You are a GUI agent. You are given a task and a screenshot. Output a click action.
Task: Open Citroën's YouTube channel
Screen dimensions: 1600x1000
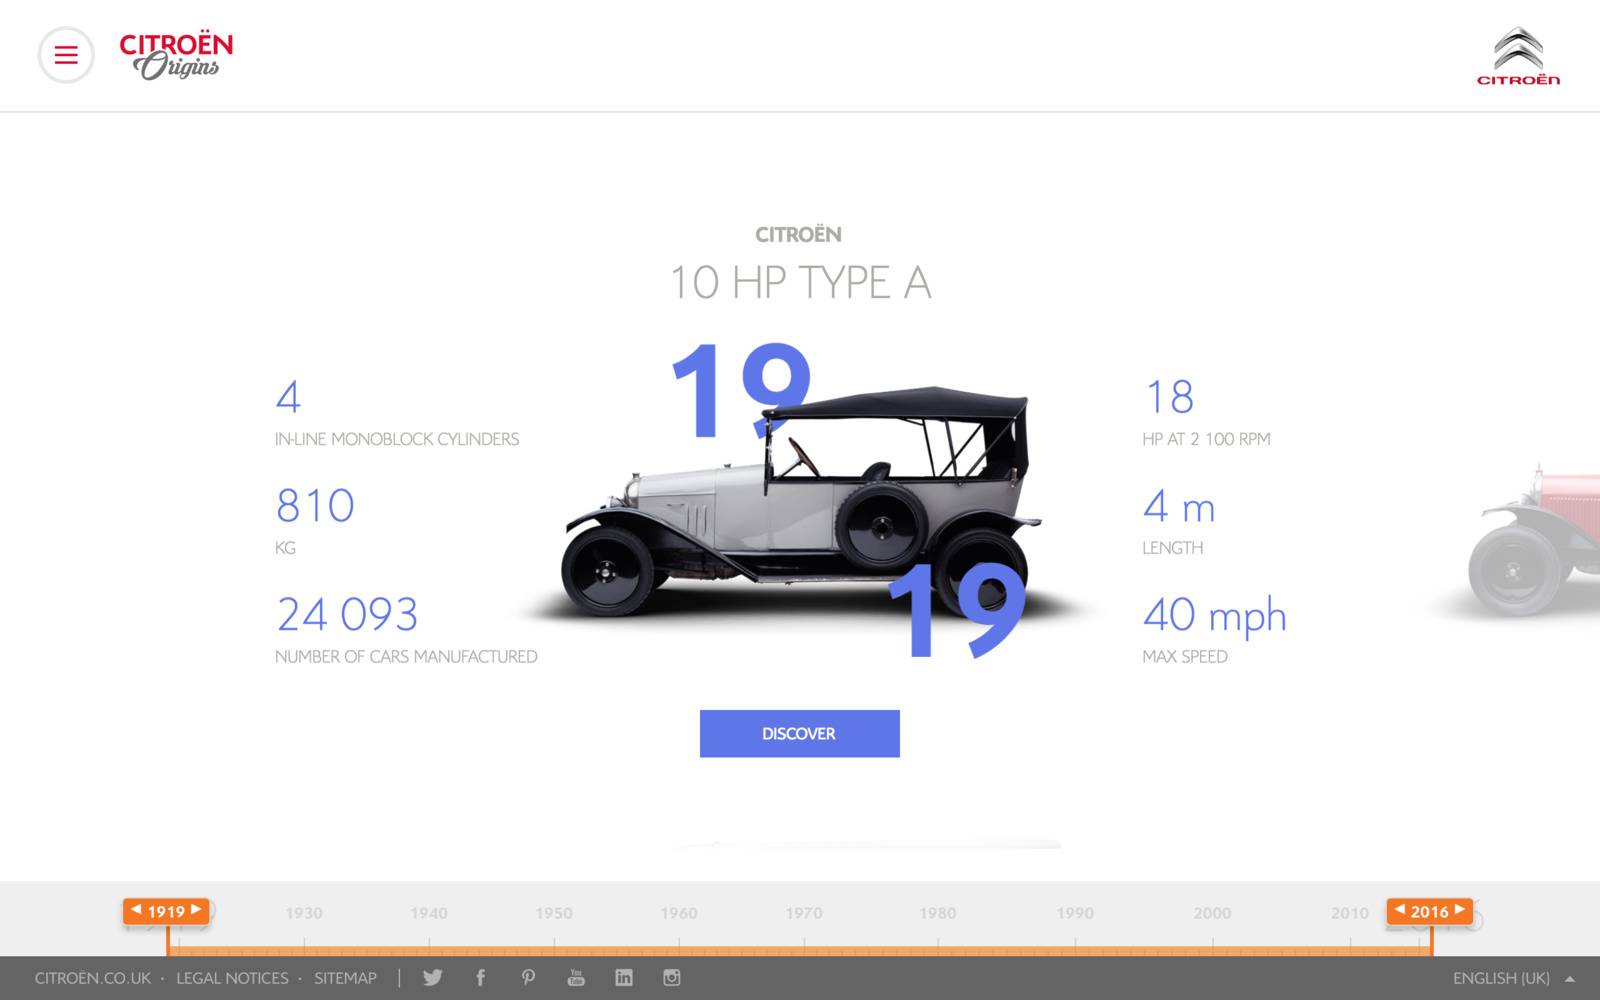tap(577, 978)
